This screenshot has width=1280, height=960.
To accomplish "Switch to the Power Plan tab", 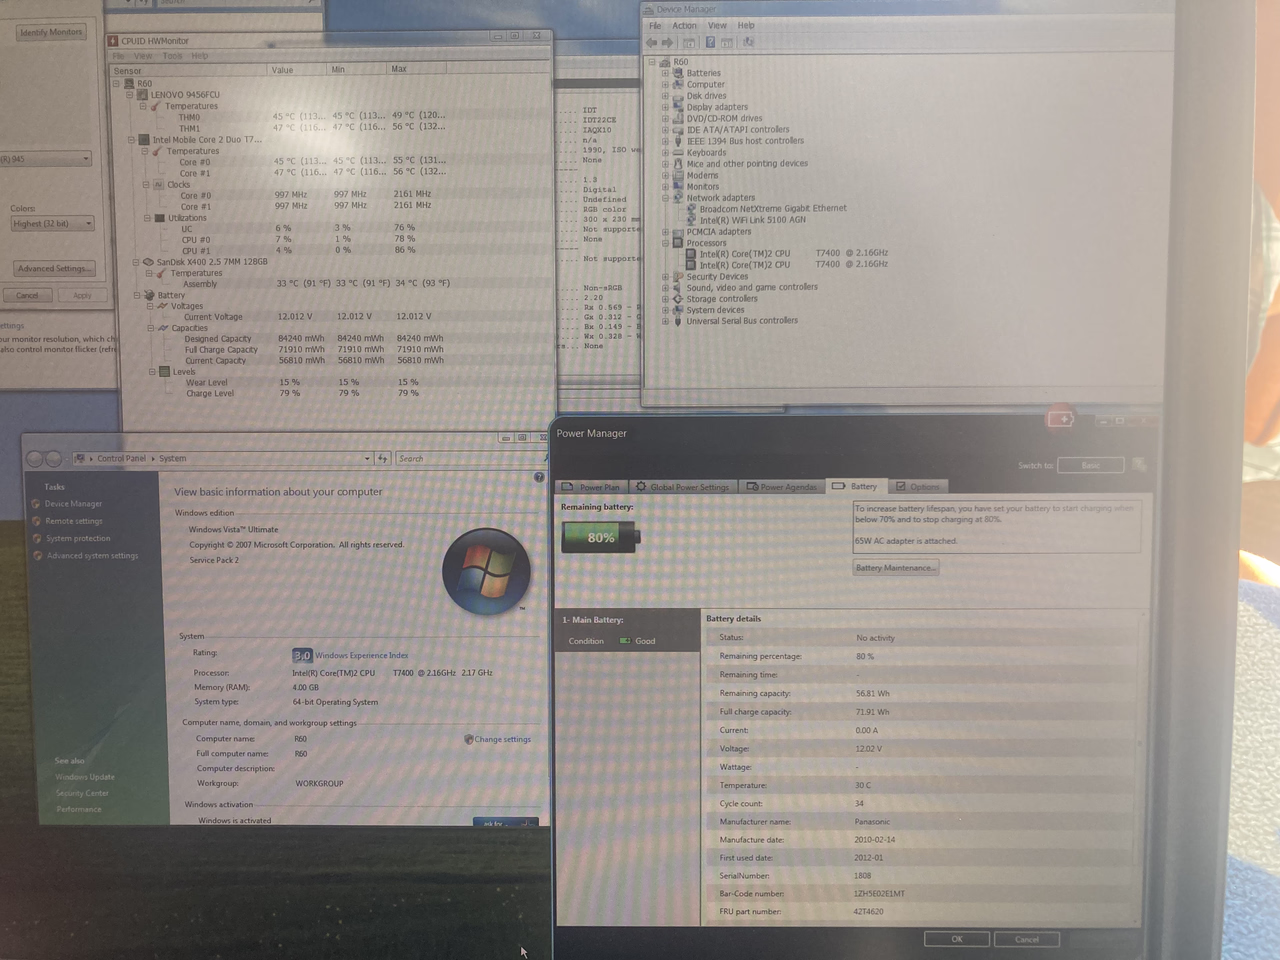I will point(590,487).
